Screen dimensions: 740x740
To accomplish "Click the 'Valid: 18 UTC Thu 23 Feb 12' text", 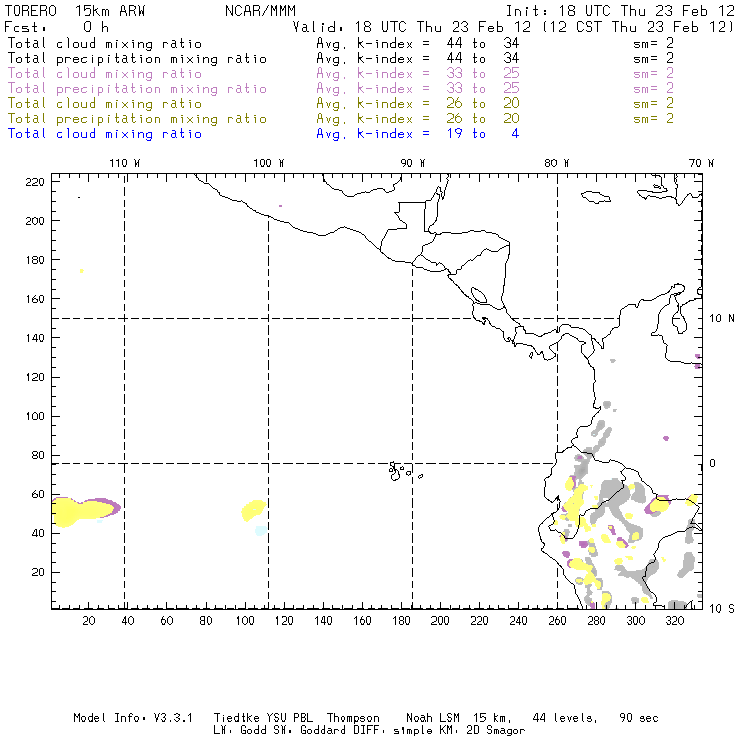I will (412, 27).
